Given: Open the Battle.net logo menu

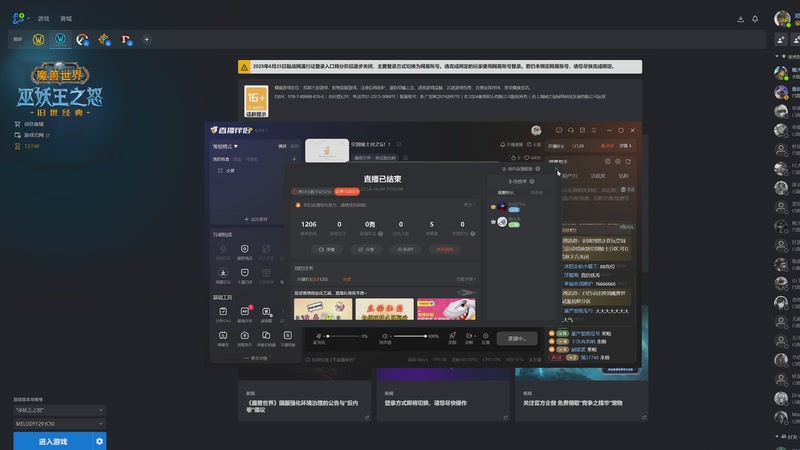Looking at the screenshot, I should click(x=19, y=18).
